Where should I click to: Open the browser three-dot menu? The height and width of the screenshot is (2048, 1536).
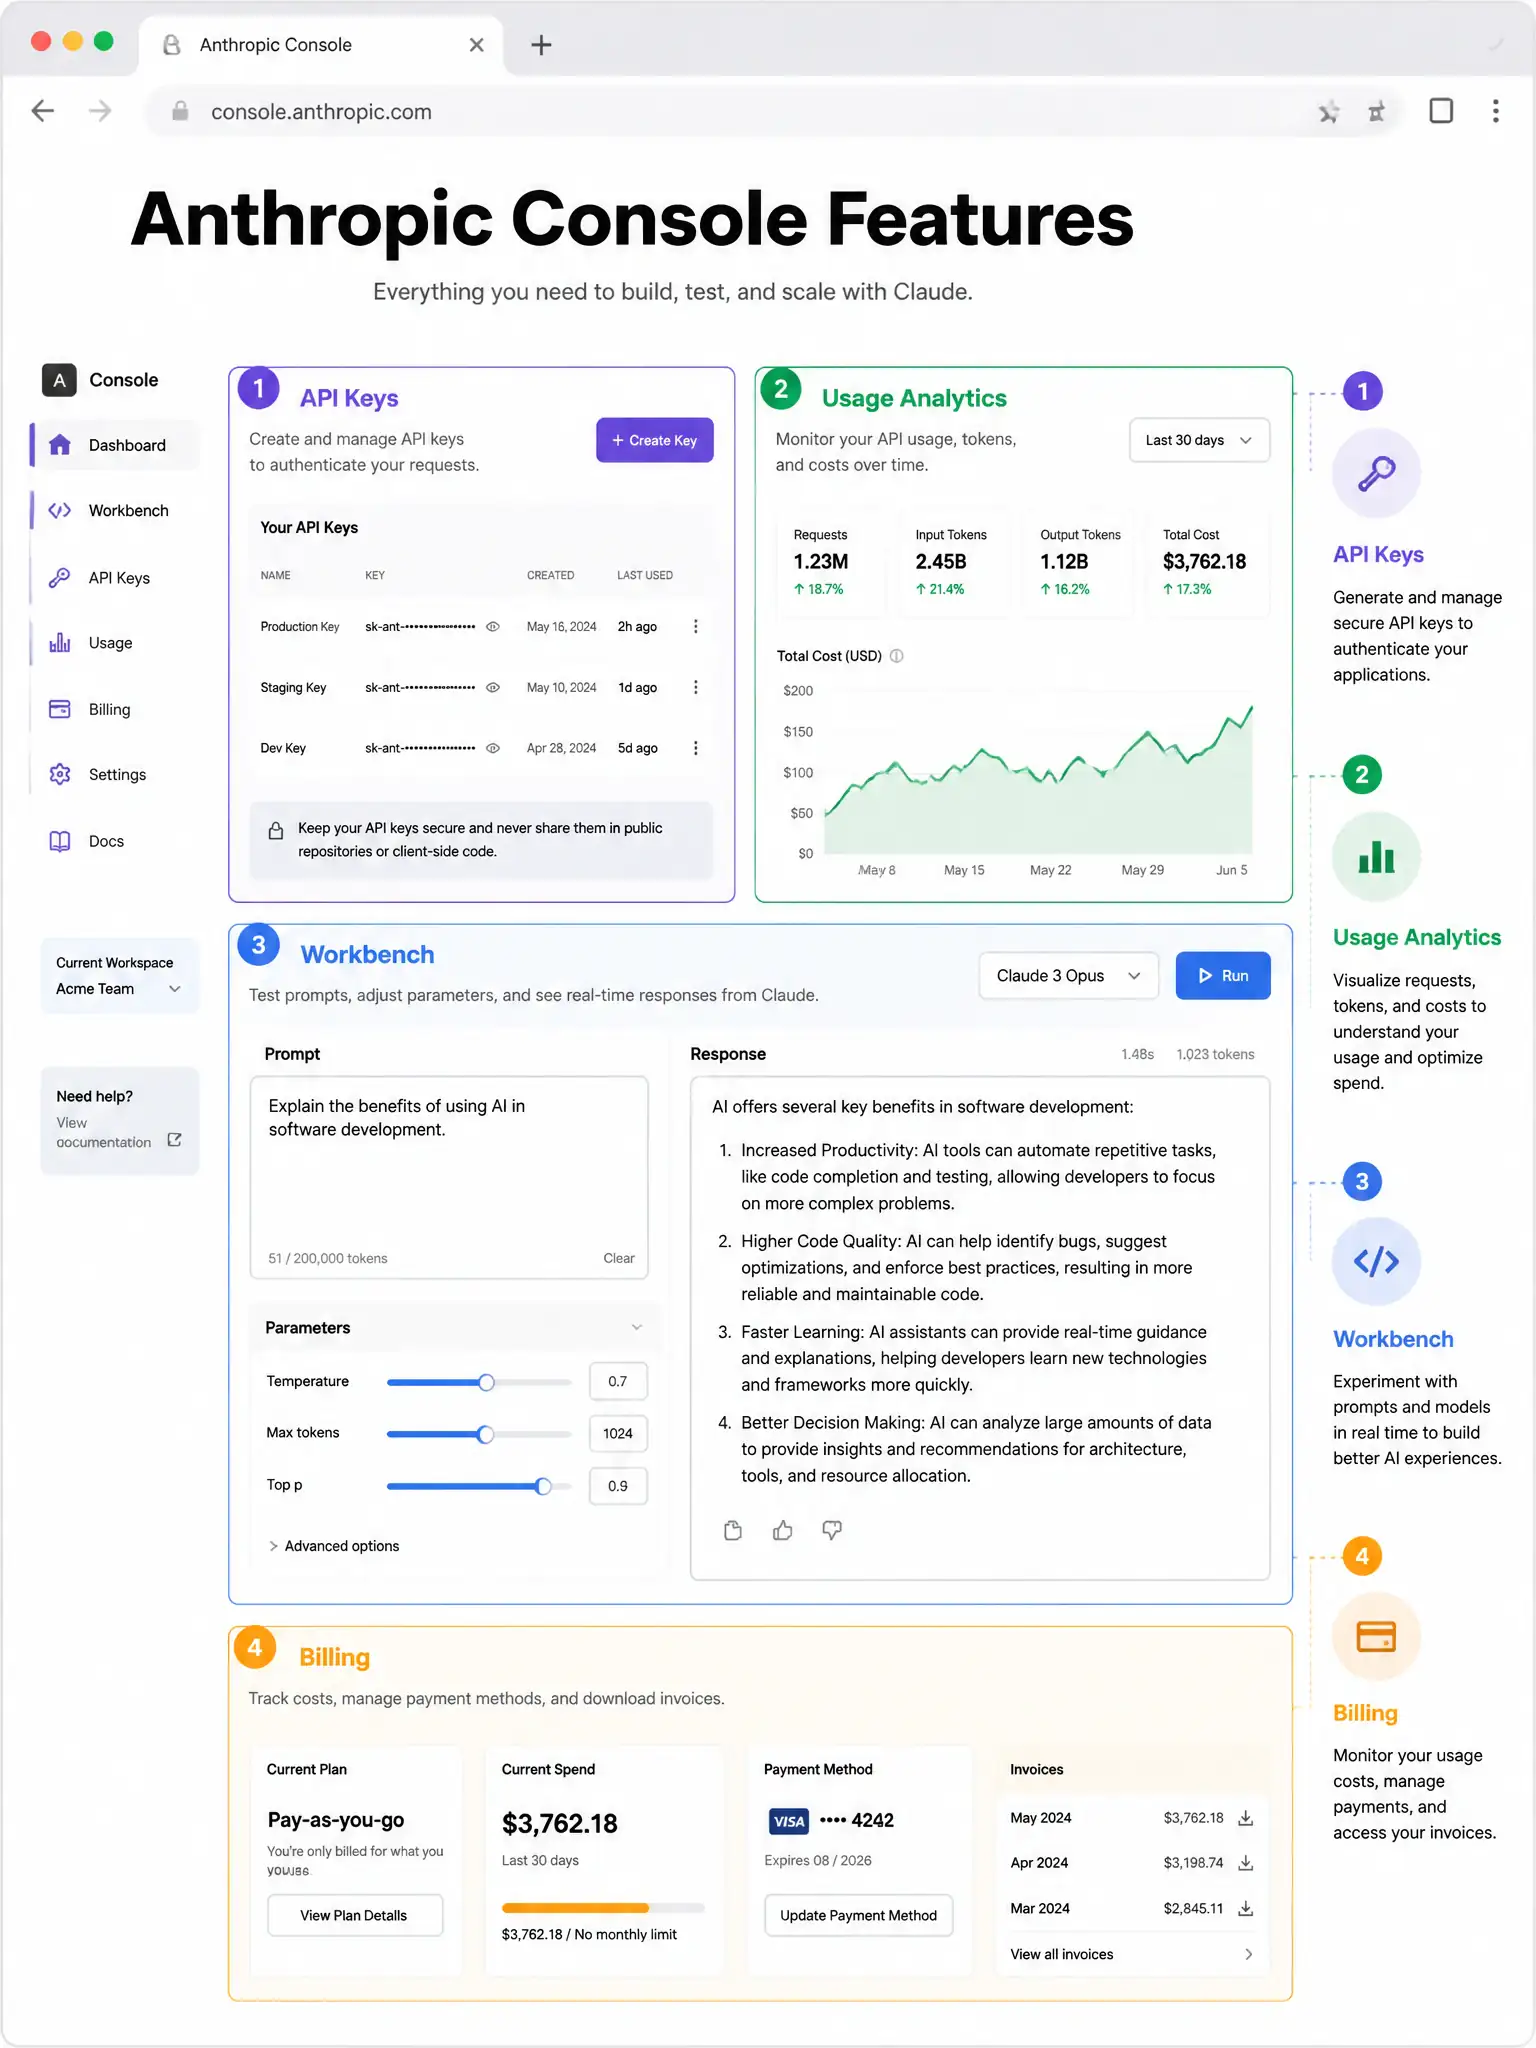coord(1496,111)
